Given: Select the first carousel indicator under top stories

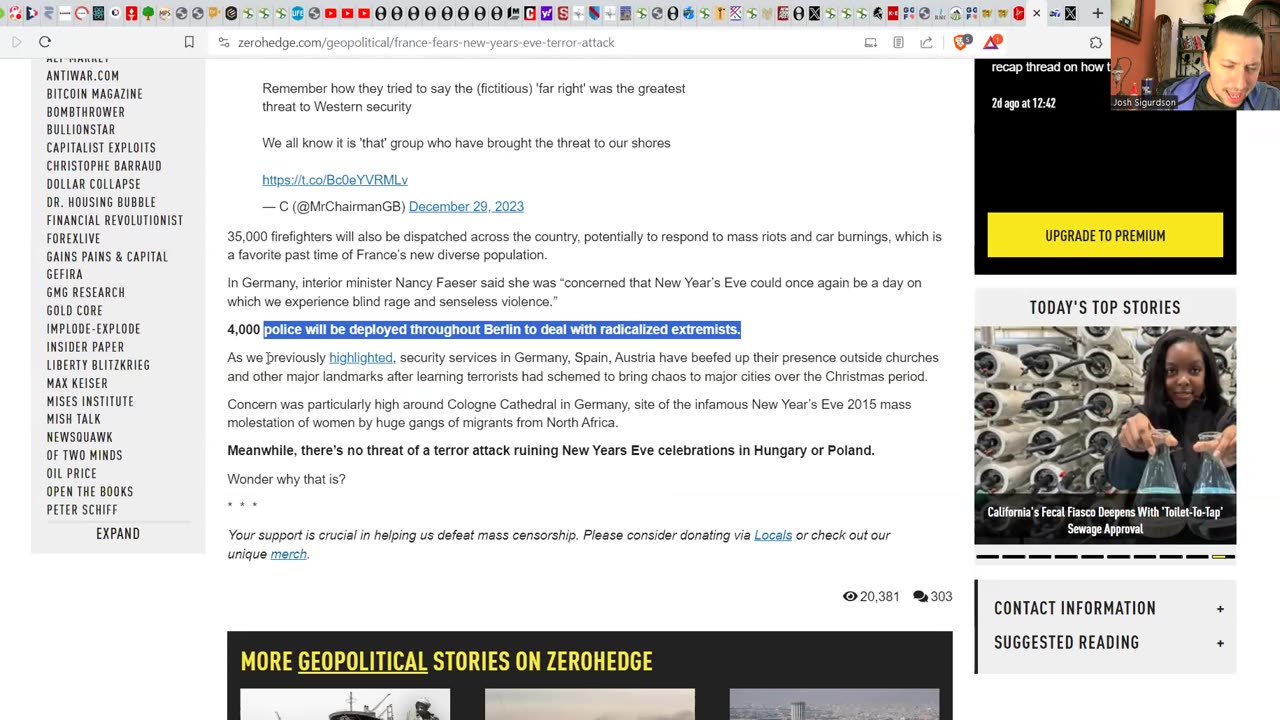Looking at the screenshot, I should tap(987, 557).
